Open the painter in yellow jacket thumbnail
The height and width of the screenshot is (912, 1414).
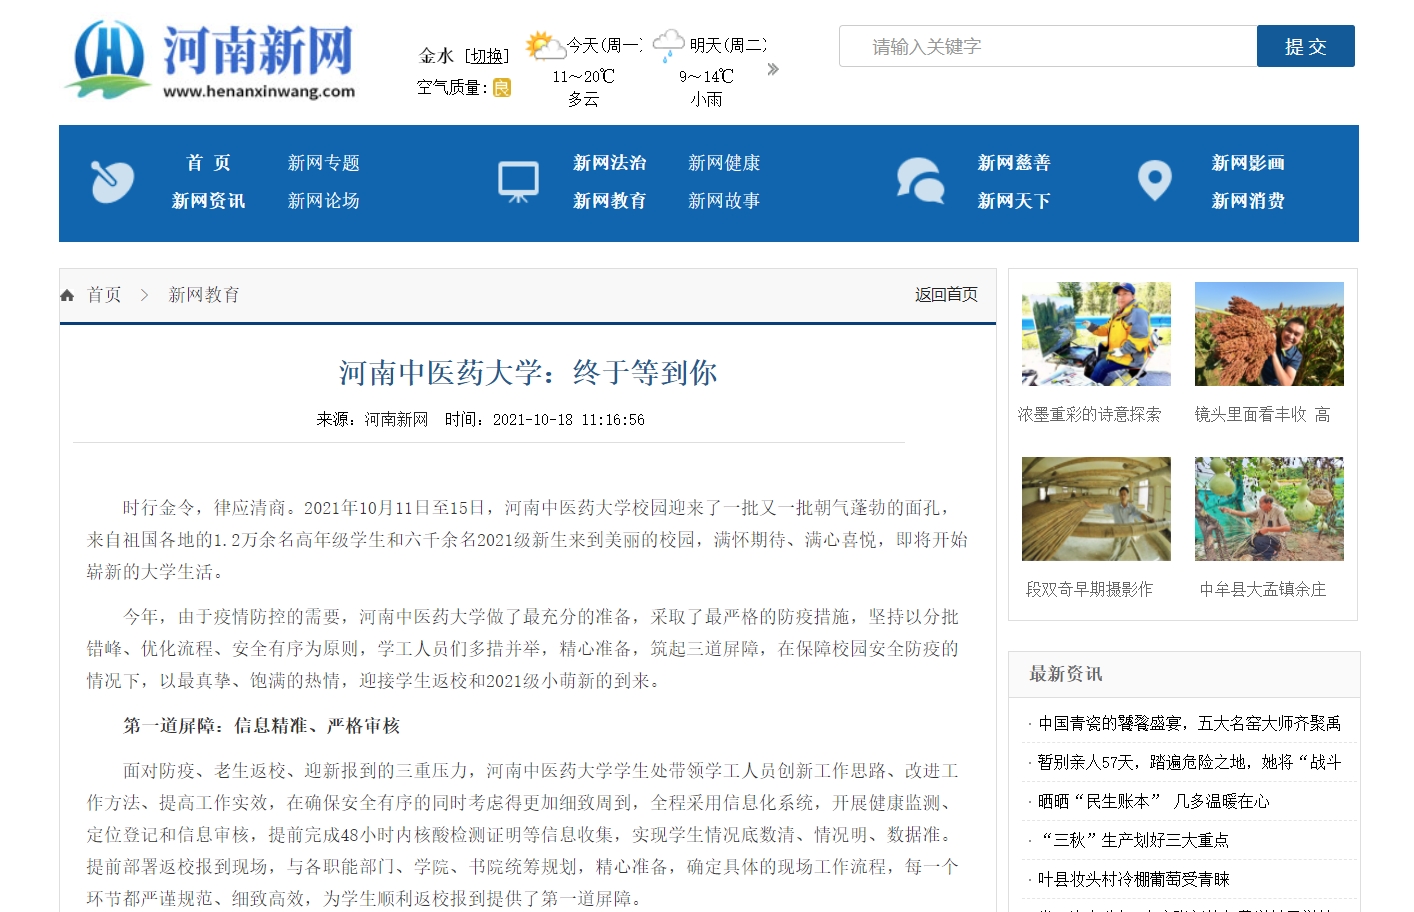click(1095, 334)
